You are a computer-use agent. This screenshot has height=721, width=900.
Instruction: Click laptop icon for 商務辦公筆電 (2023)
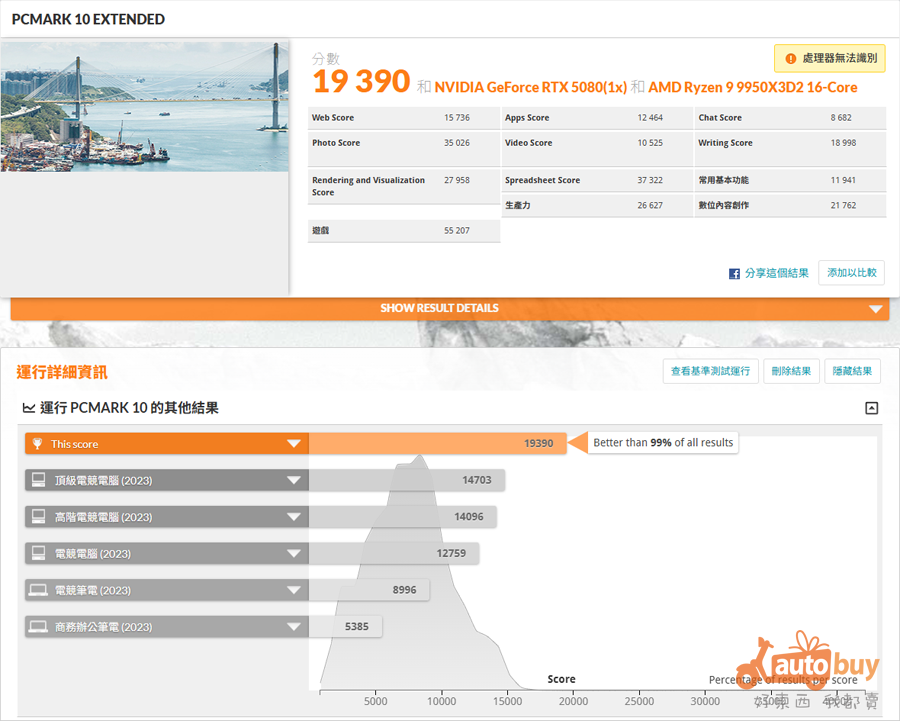coord(38,627)
